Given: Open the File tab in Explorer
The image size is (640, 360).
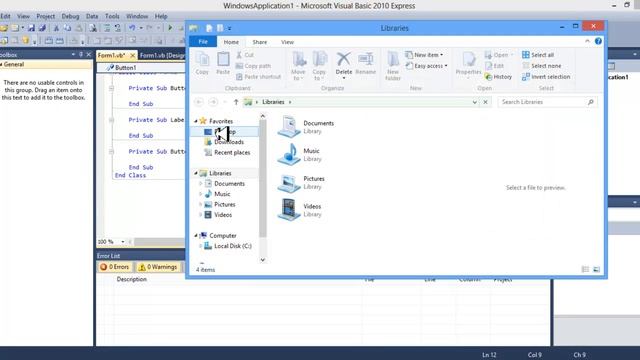Looking at the screenshot, I should click(203, 42).
